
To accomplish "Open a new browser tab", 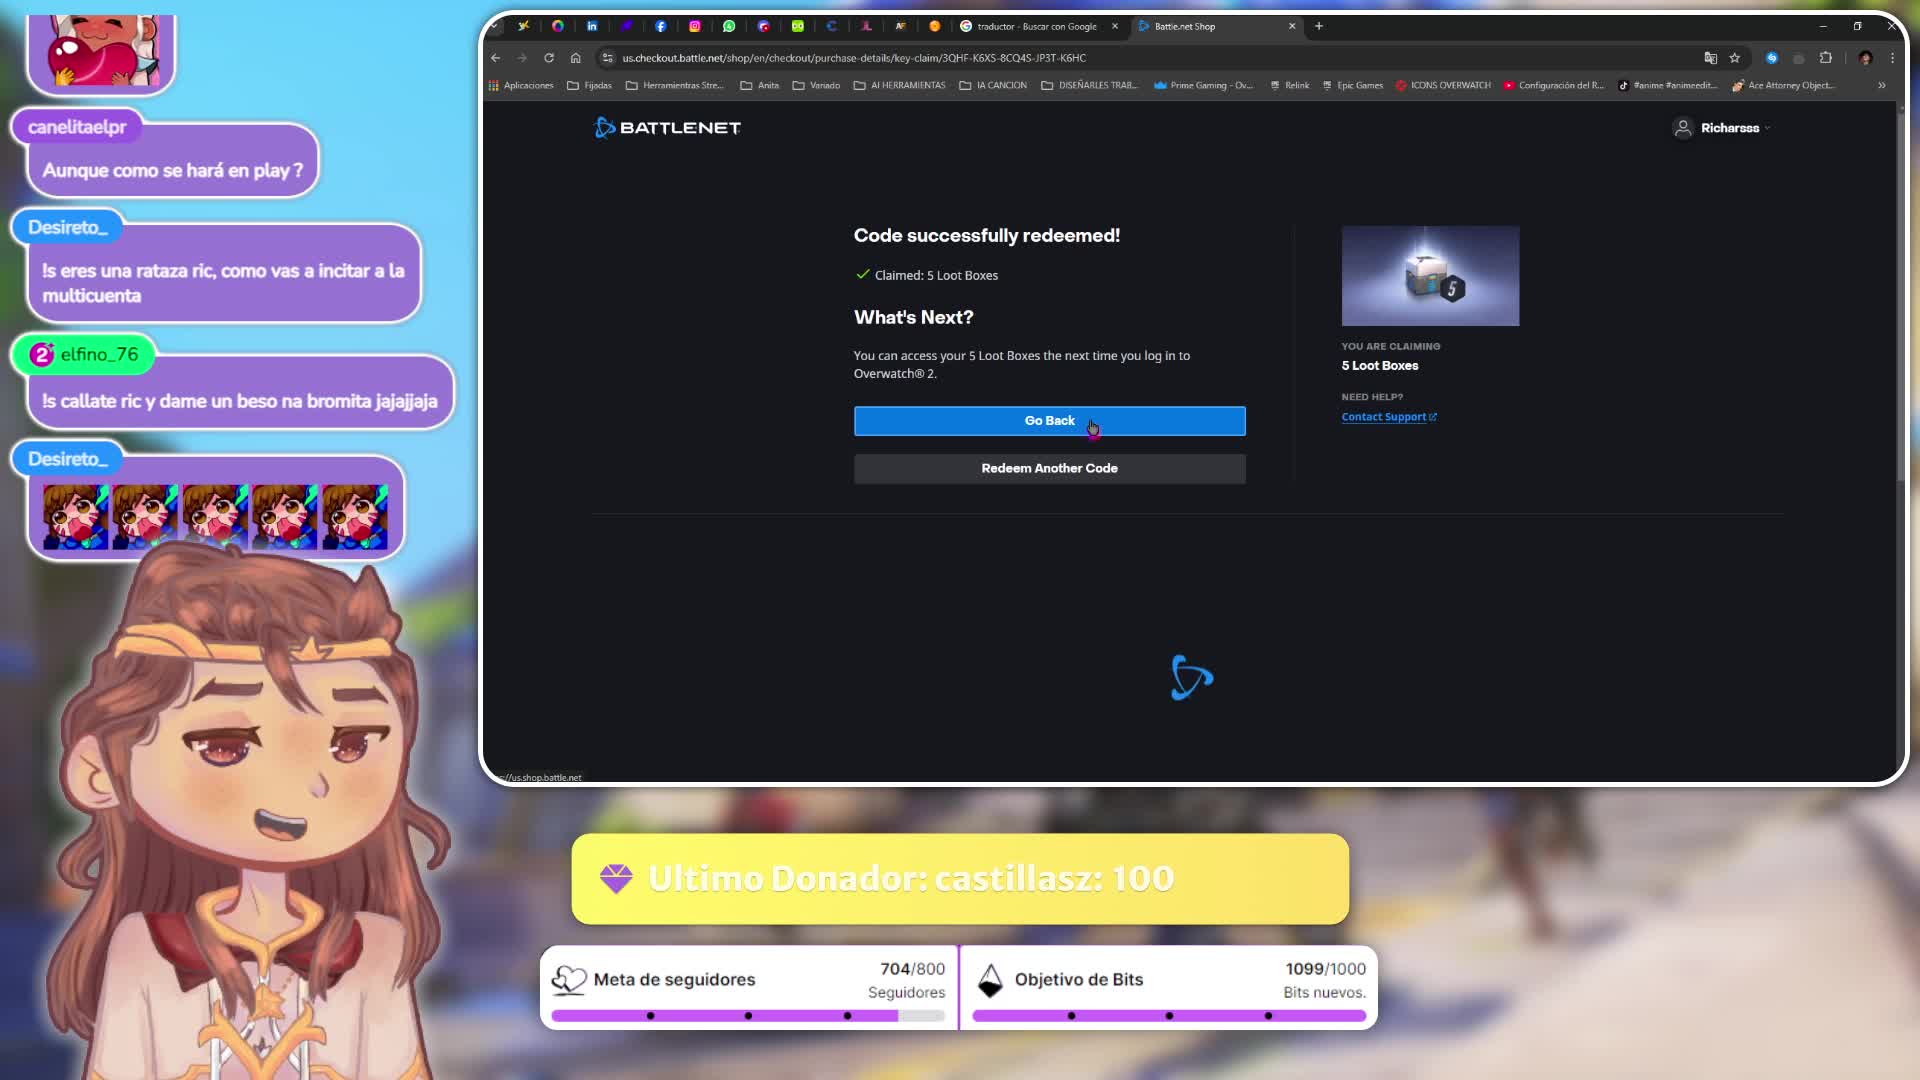I will pos(1319,26).
